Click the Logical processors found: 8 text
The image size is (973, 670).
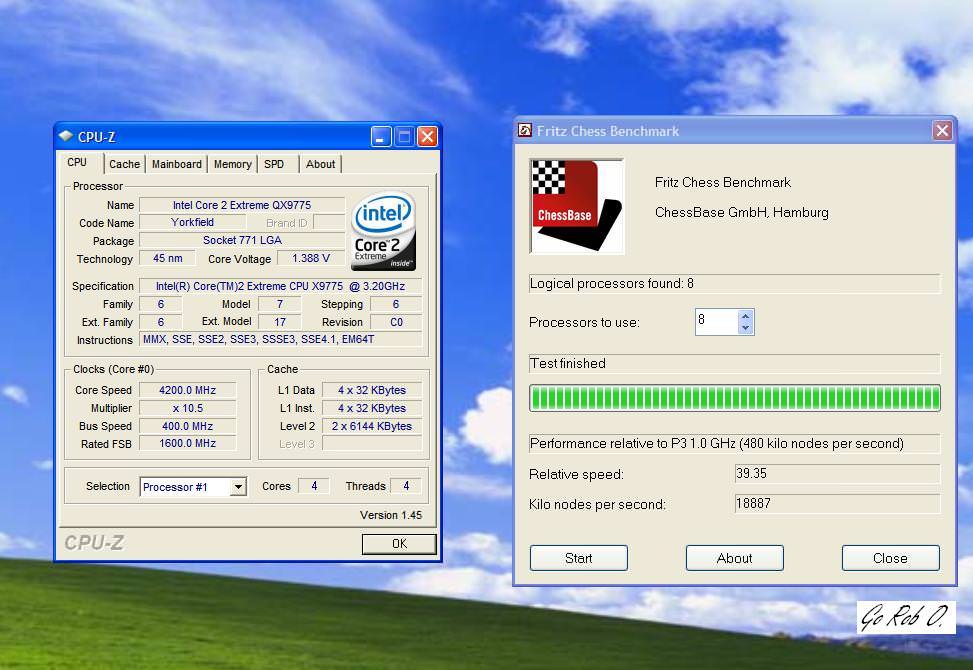[612, 284]
